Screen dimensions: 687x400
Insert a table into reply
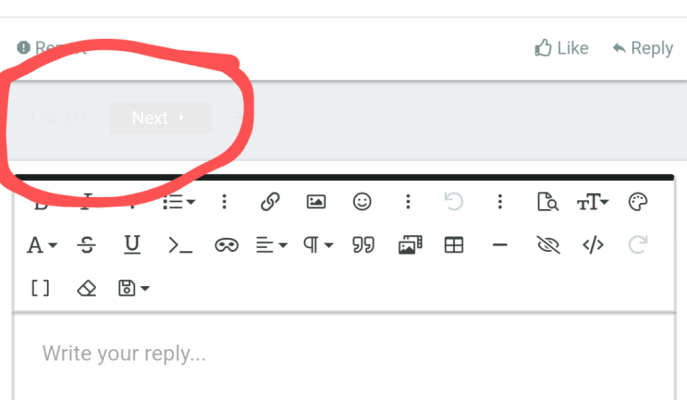tap(454, 245)
